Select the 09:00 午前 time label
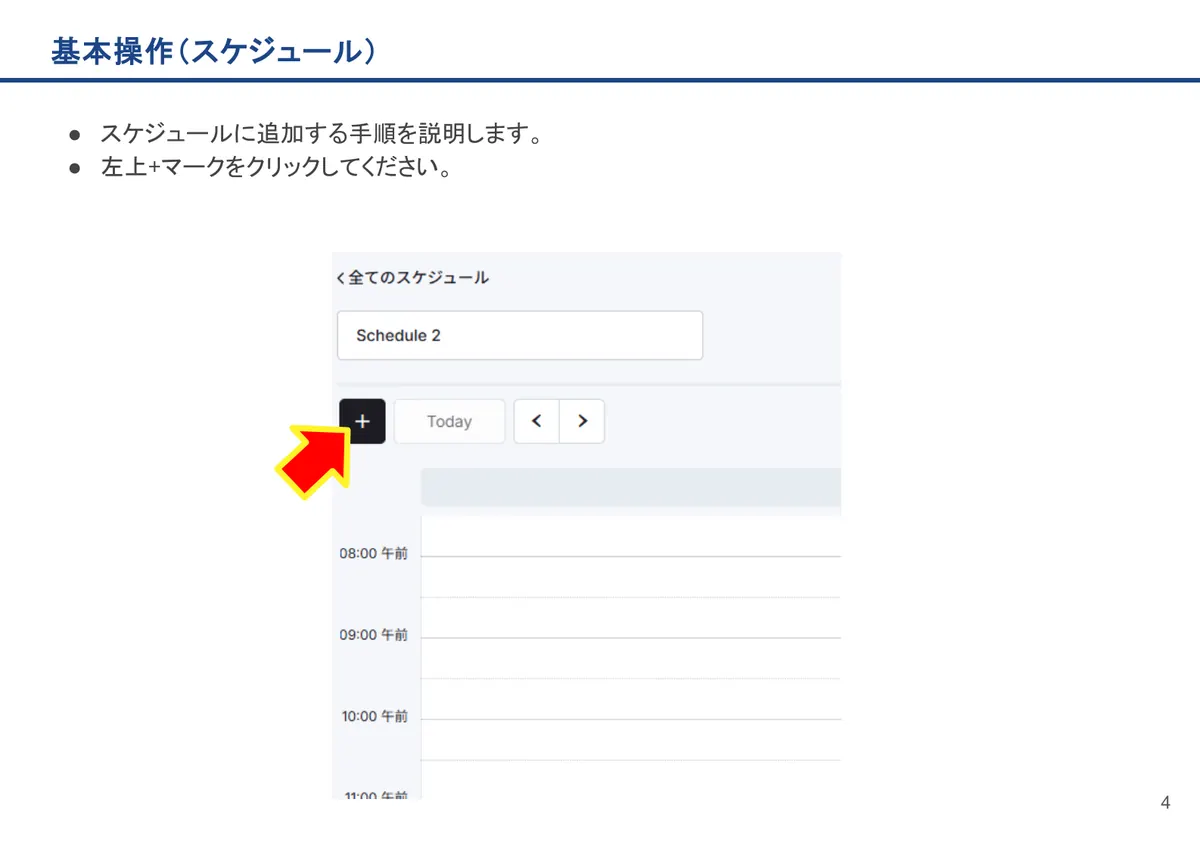 pos(373,635)
